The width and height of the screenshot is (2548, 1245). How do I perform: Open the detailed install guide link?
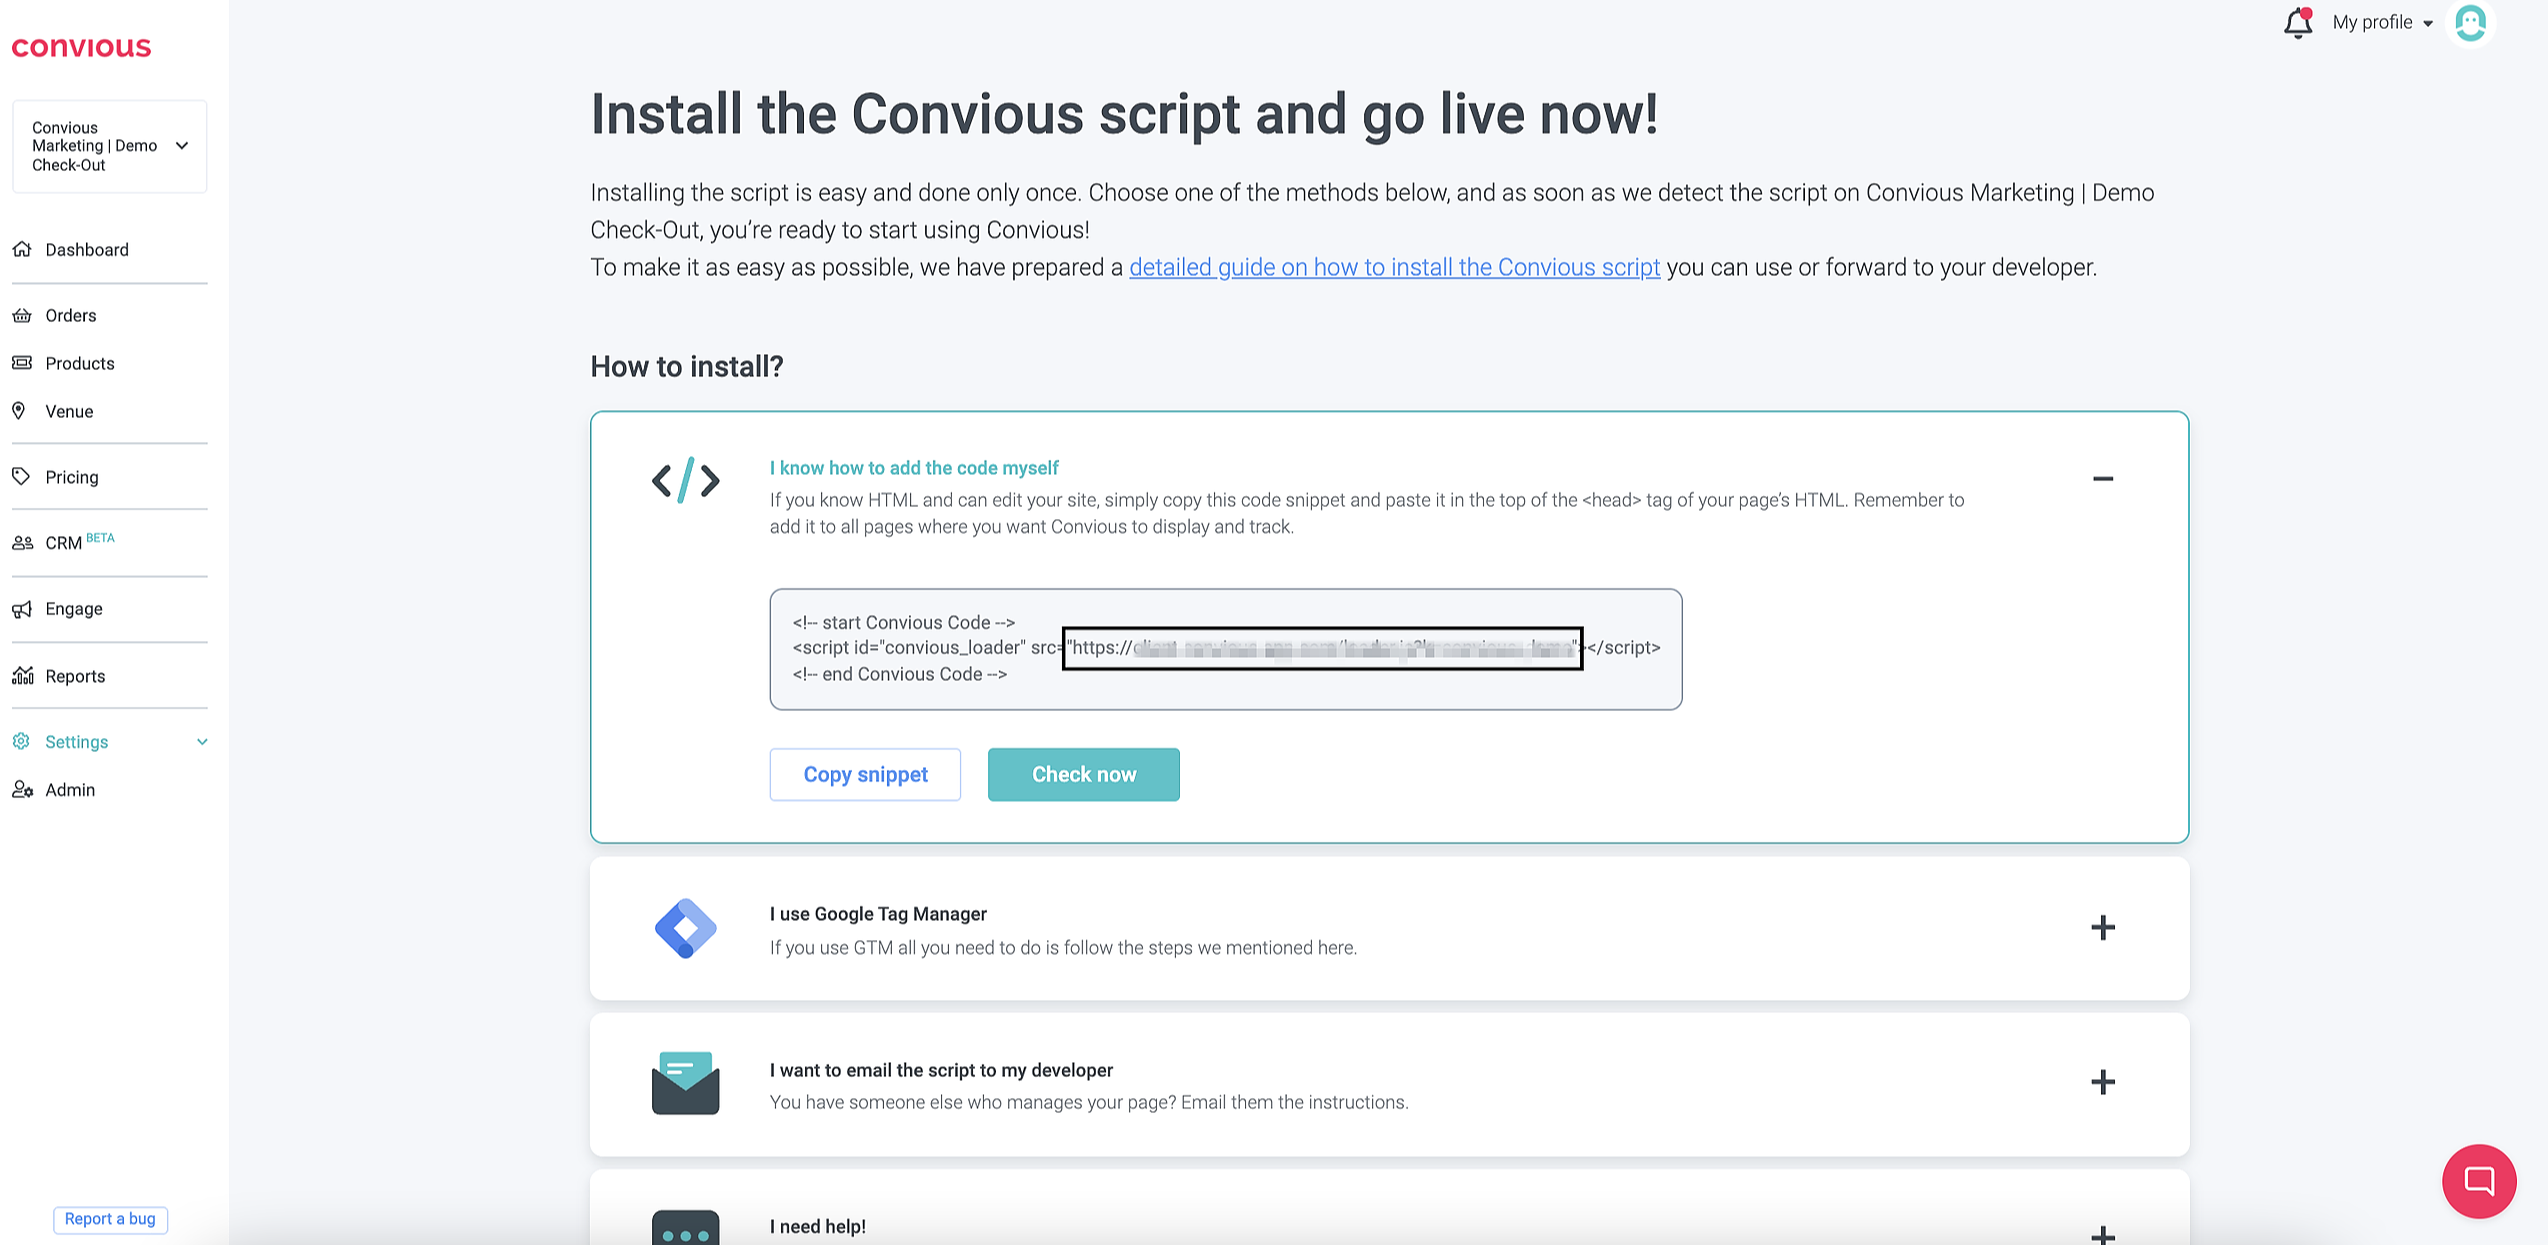click(1394, 268)
